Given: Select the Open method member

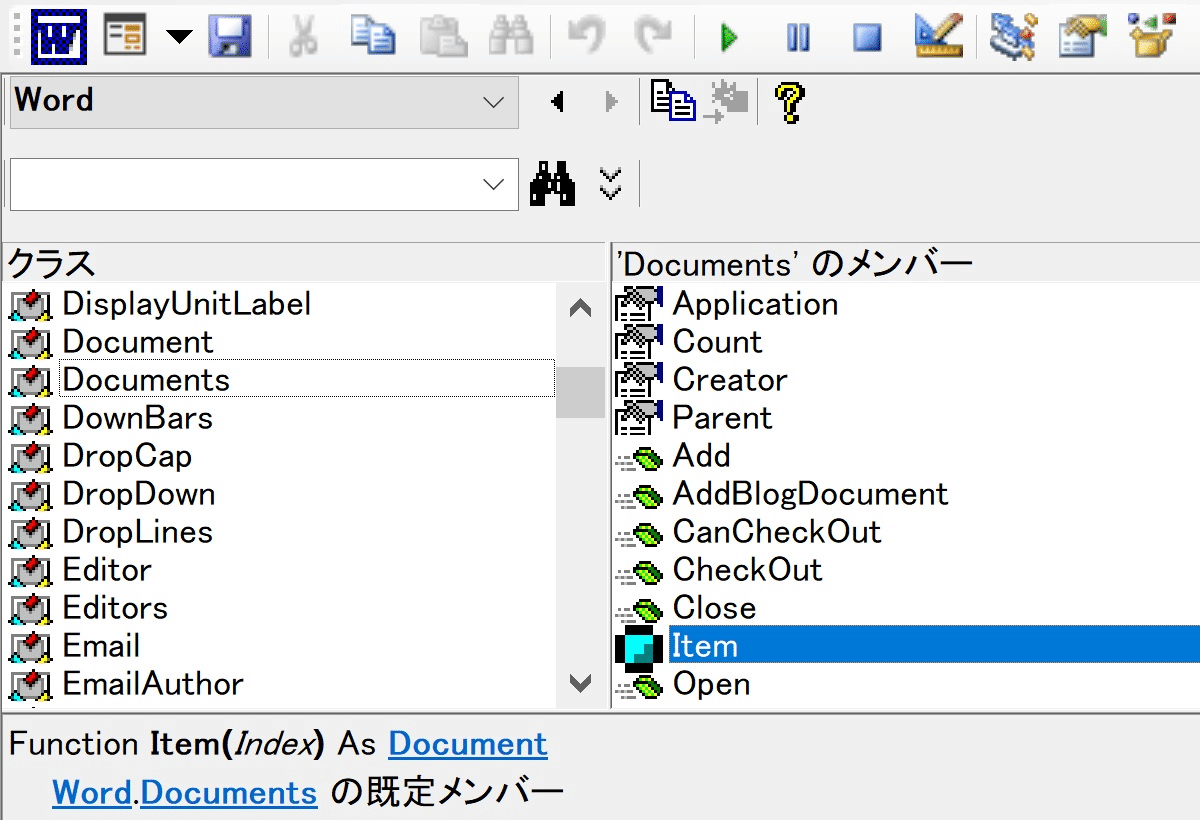Looking at the screenshot, I should click(x=711, y=684).
